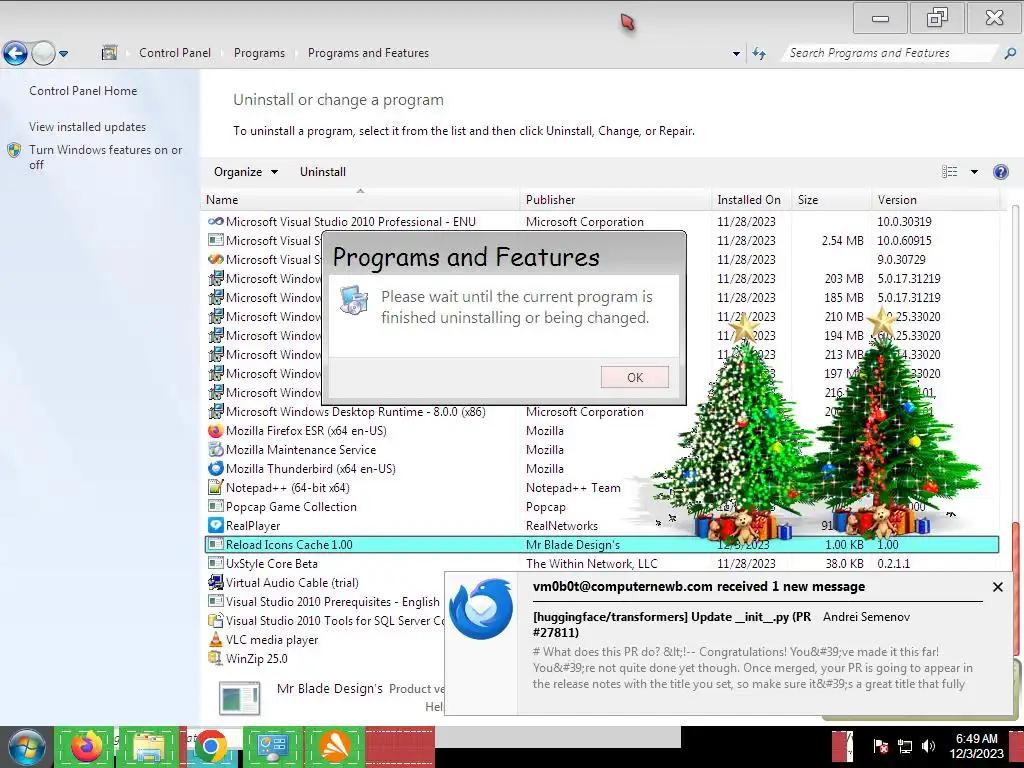Click the WinZip 25.0 row icon
1024x768 pixels.
(x=216, y=658)
